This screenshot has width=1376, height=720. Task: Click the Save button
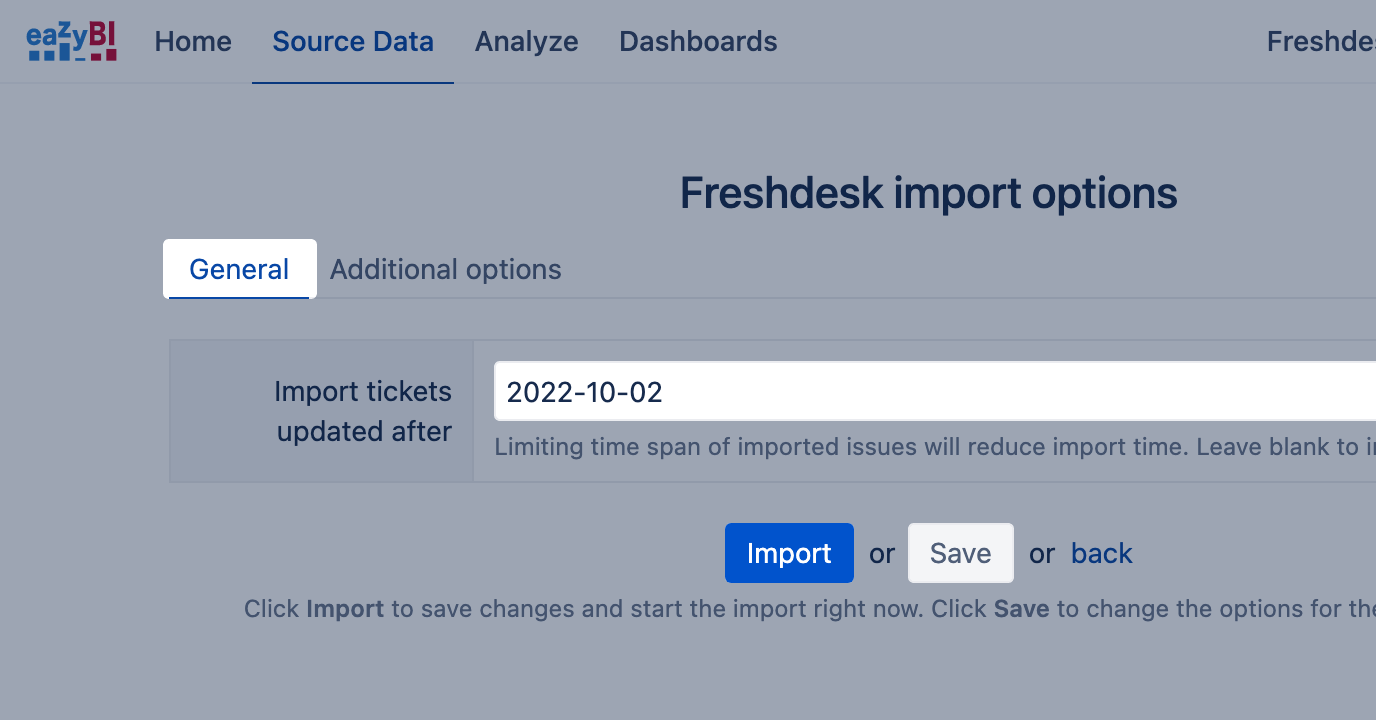coord(960,553)
